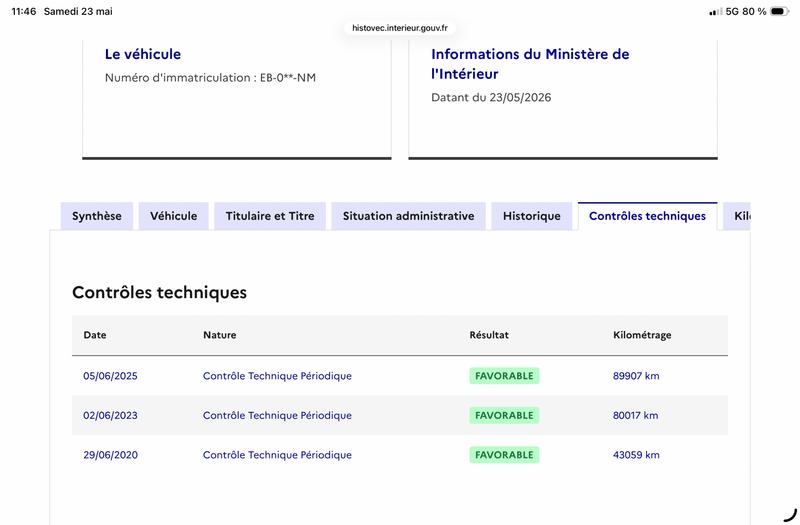Open the partially visible Kilométrage tab

737,216
